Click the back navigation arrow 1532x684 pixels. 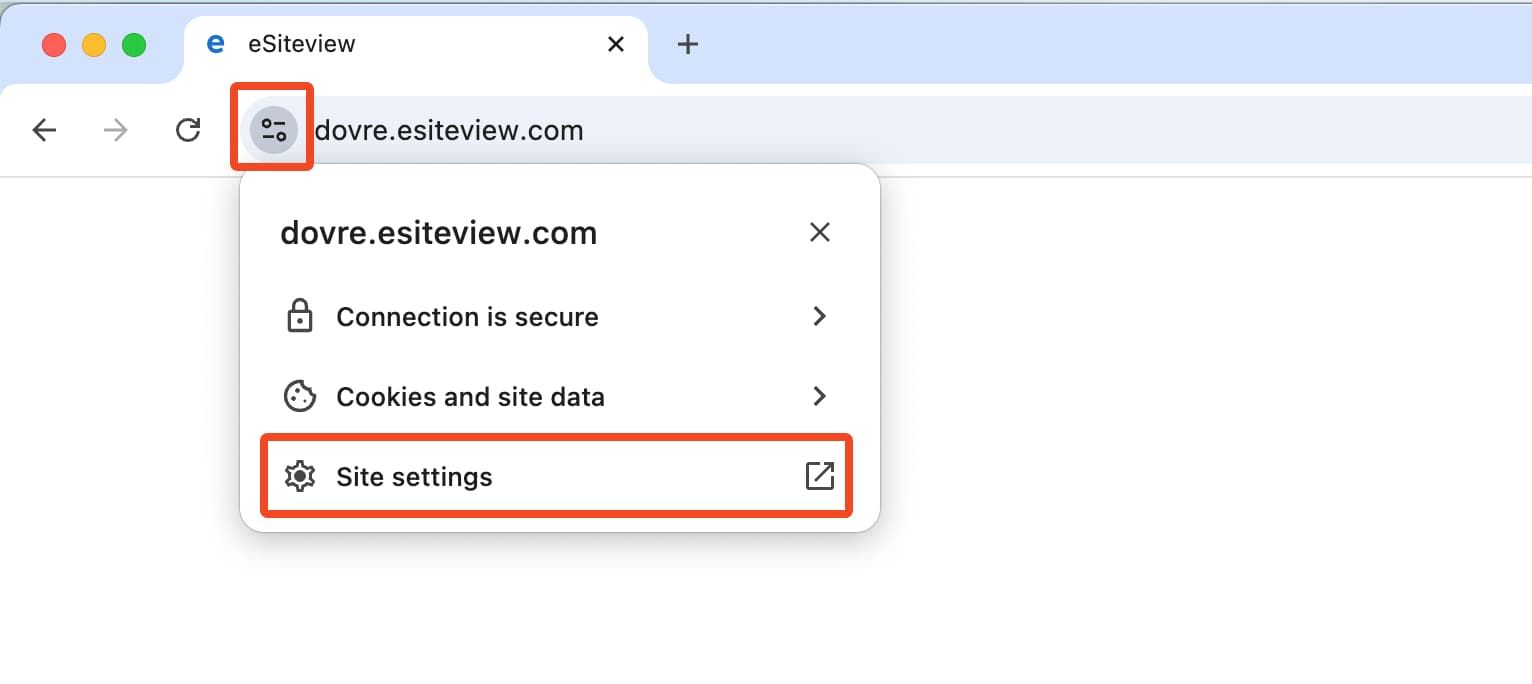point(44,129)
